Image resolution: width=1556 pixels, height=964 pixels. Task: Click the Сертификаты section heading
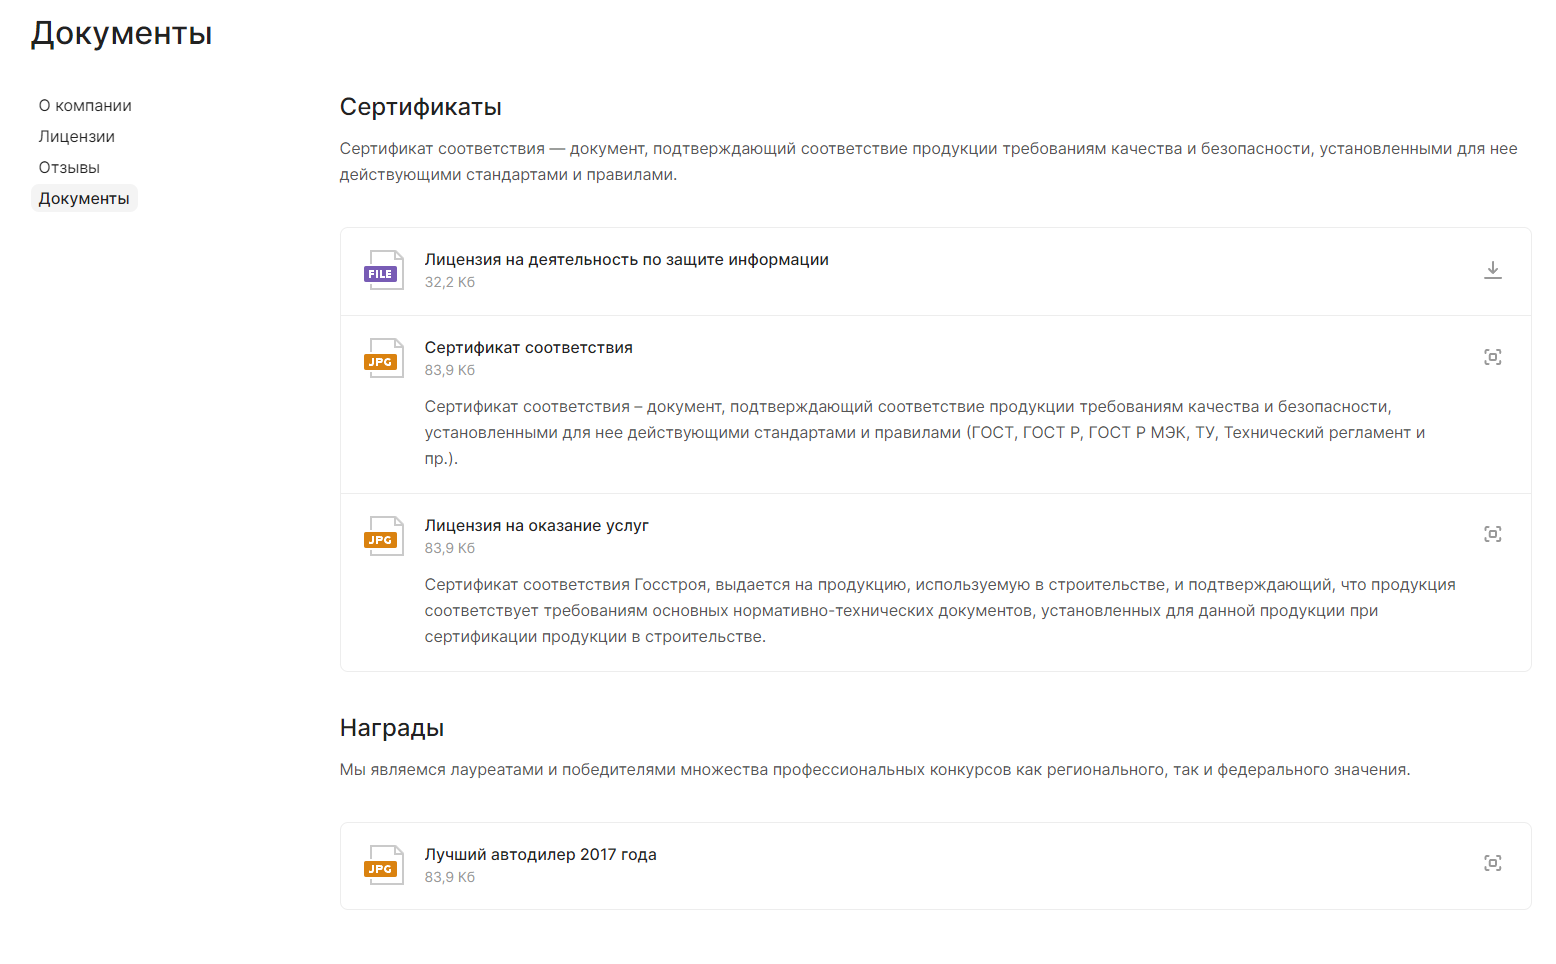point(421,107)
